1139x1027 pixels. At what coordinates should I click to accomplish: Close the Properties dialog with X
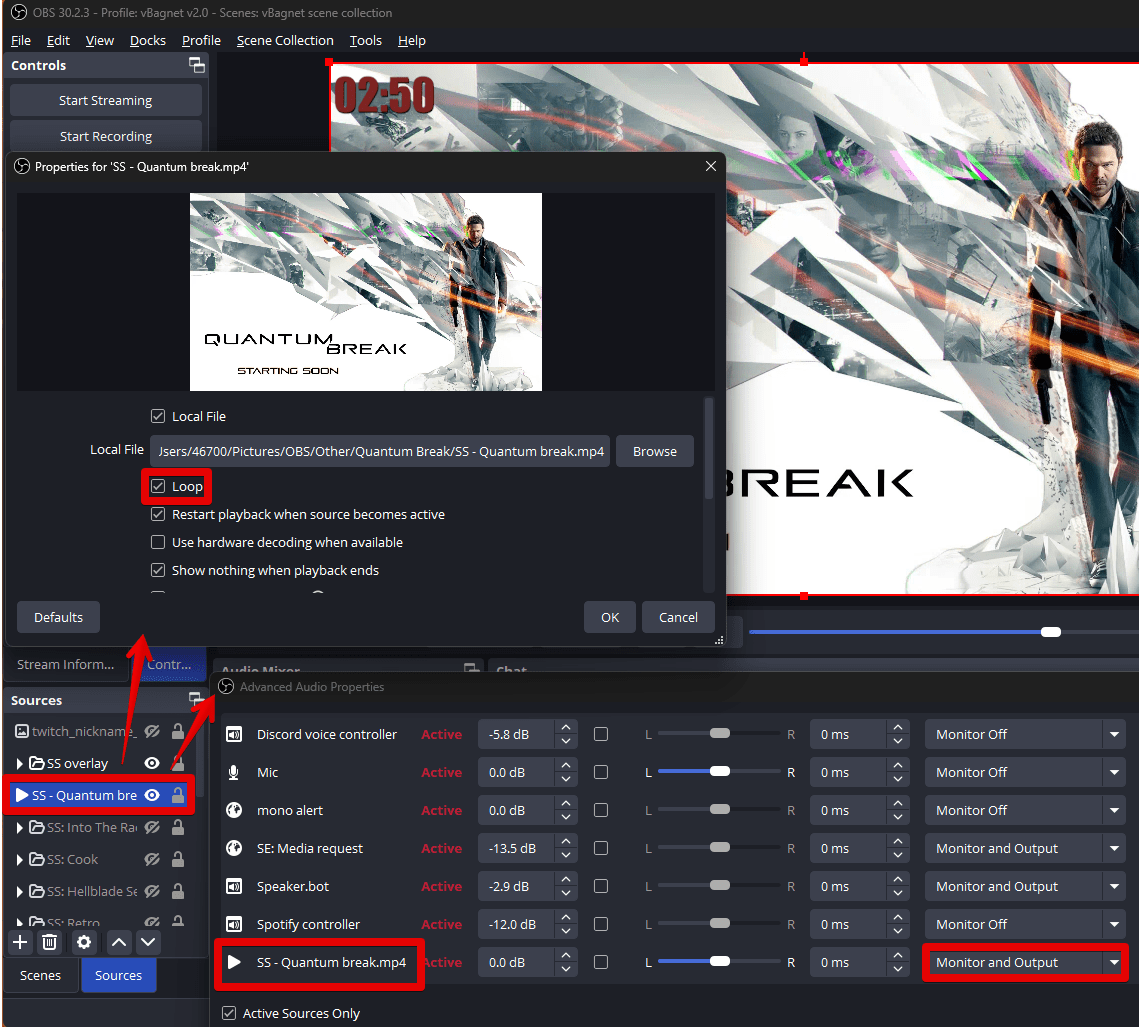pyautogui.click(x=711, y=166)
